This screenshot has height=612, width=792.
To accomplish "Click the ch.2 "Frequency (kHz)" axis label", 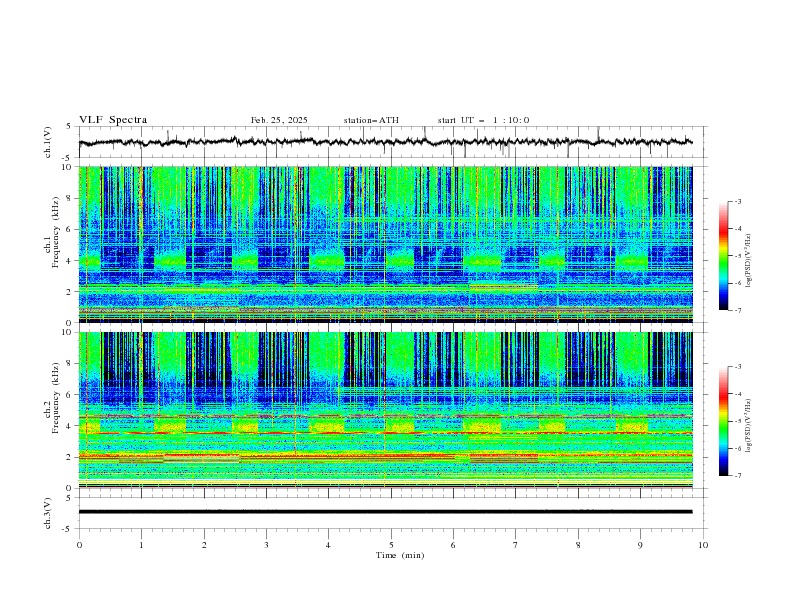I will [55, 397].
